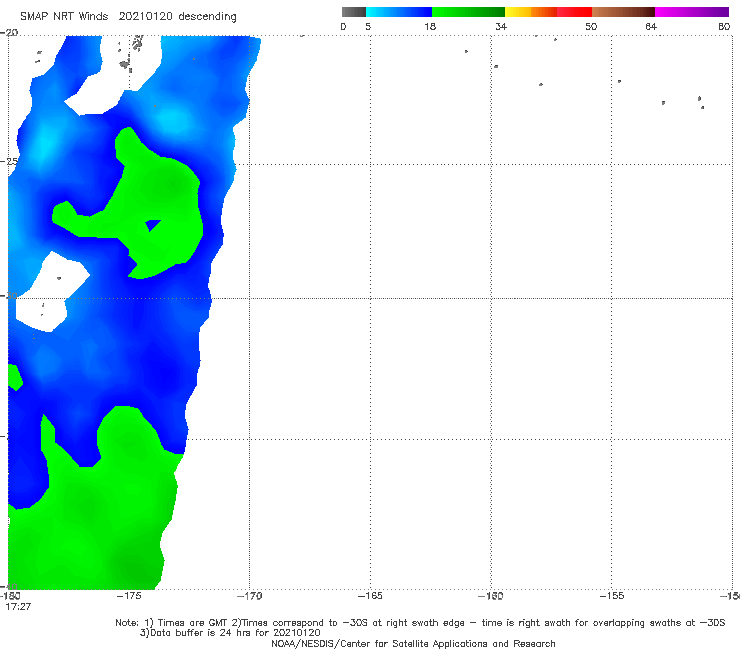Click the 'SMAP NRT Winds' title text

point(64,16)
